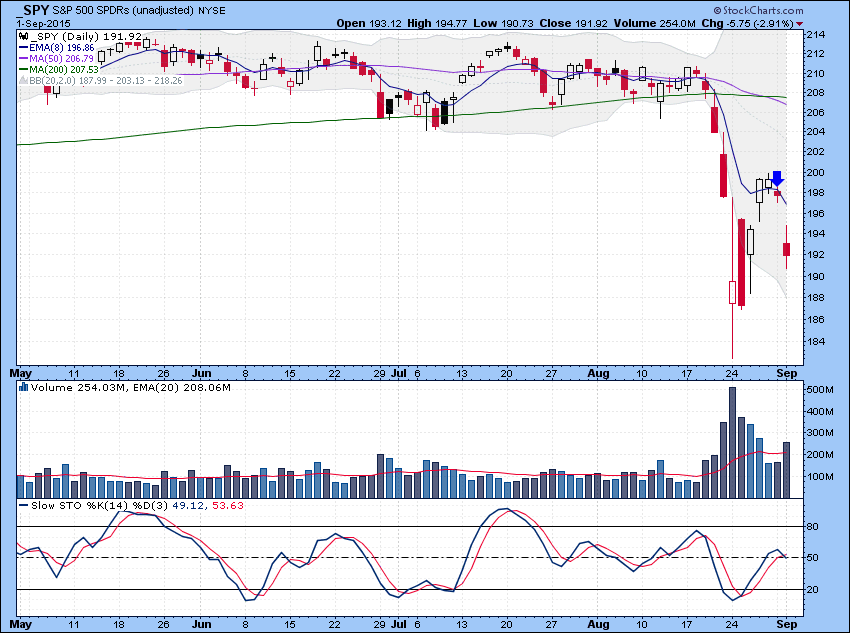
Task: Click the _SPY ticker symbol title
Action: coord(34,10)
